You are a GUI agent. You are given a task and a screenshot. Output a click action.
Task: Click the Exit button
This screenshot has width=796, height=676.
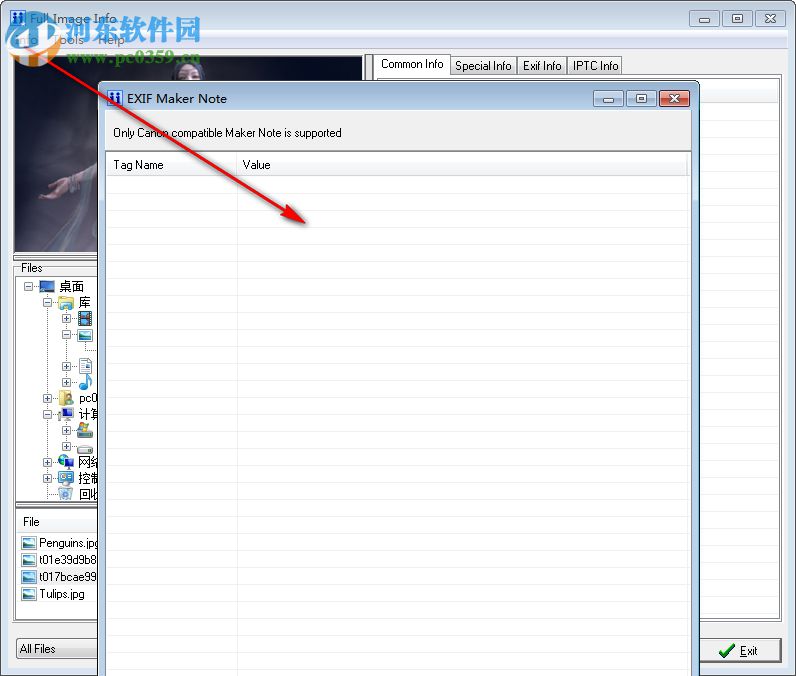(x=740, y=650)
